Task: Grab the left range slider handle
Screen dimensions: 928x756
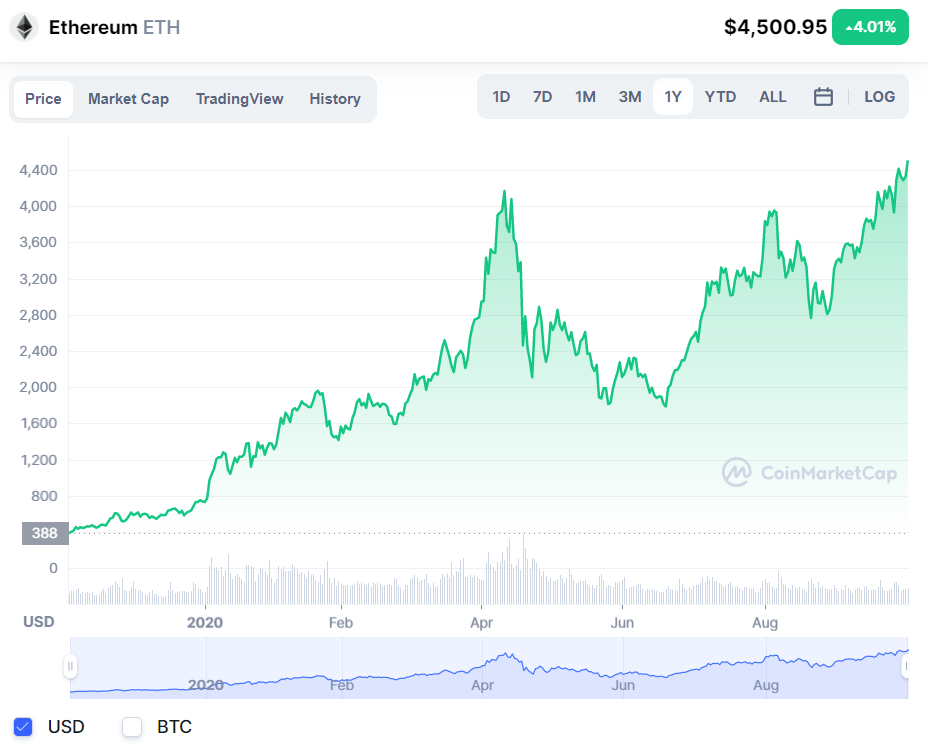Action: click(70, 667)
